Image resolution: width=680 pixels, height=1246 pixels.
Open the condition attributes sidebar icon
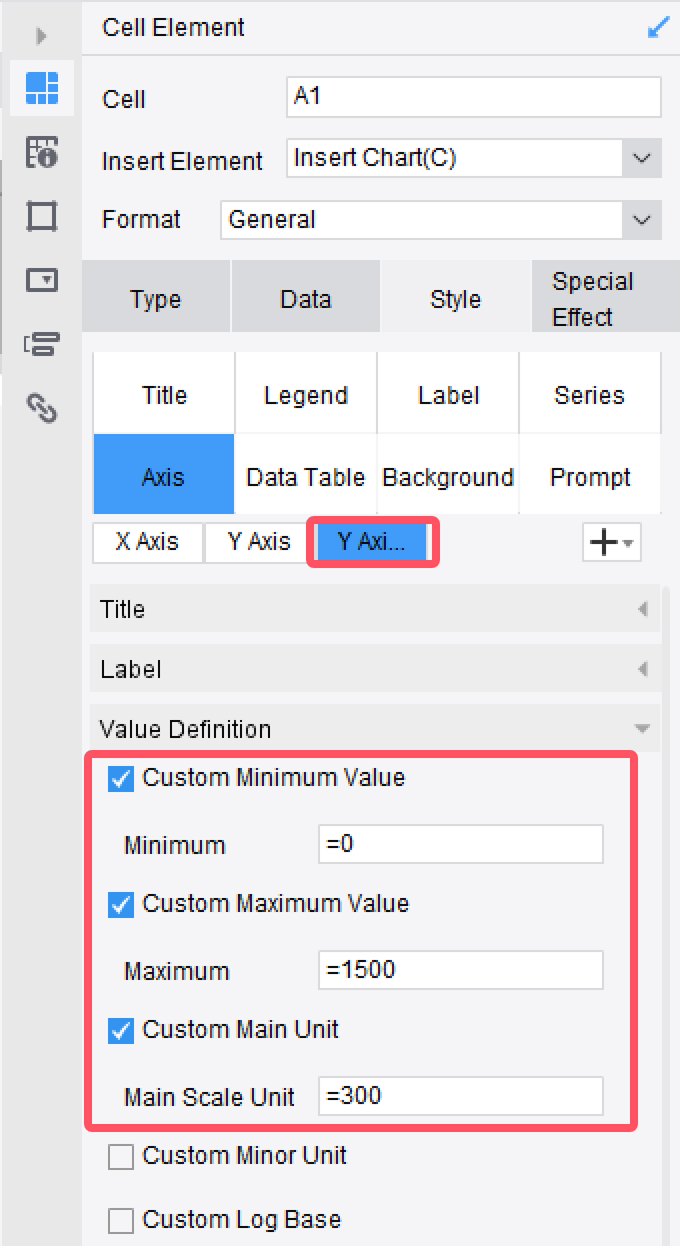pyautogui.click(x=42, y=344)
